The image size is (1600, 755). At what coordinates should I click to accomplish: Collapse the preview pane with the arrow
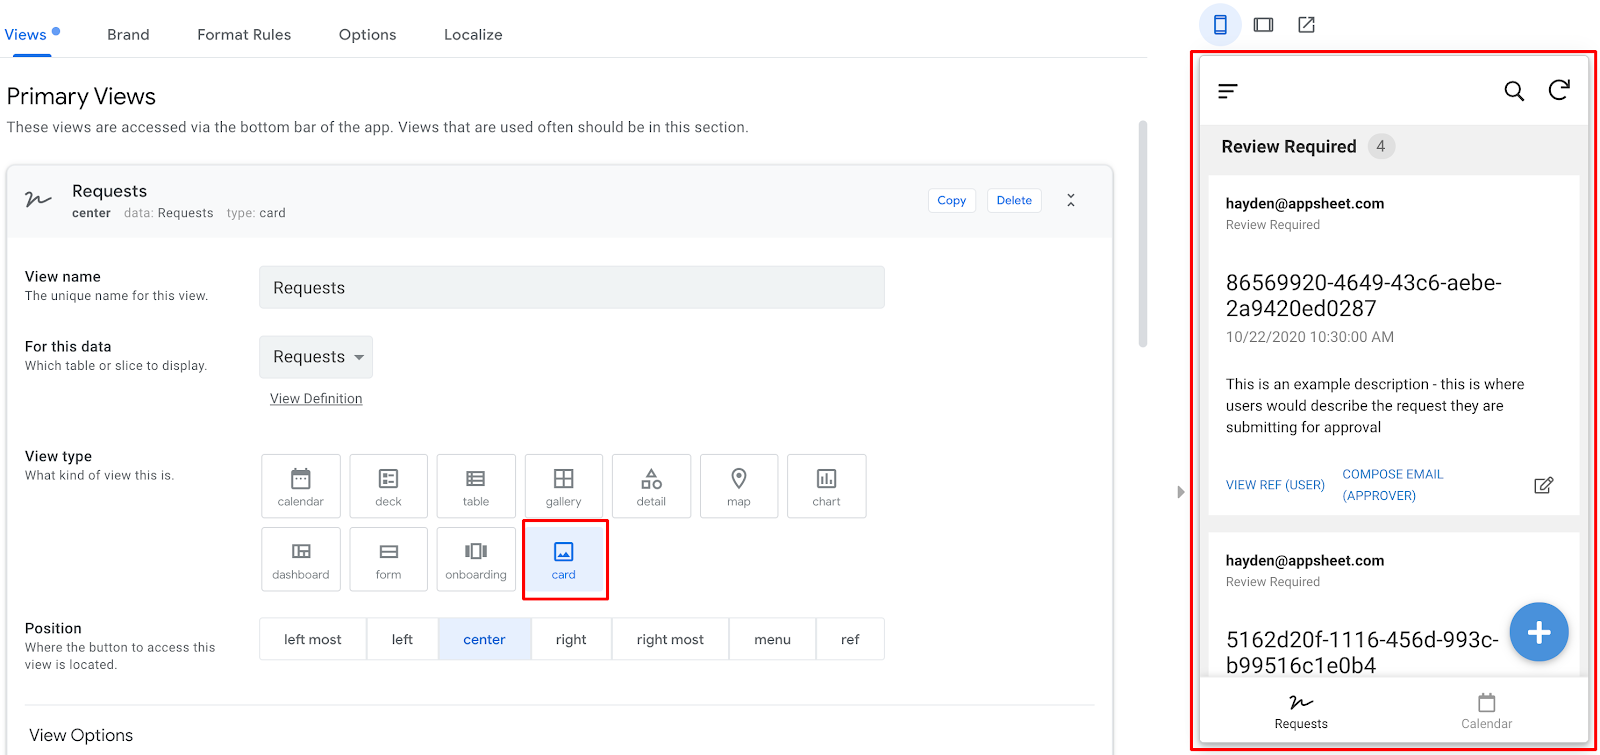click(1180, 492)
